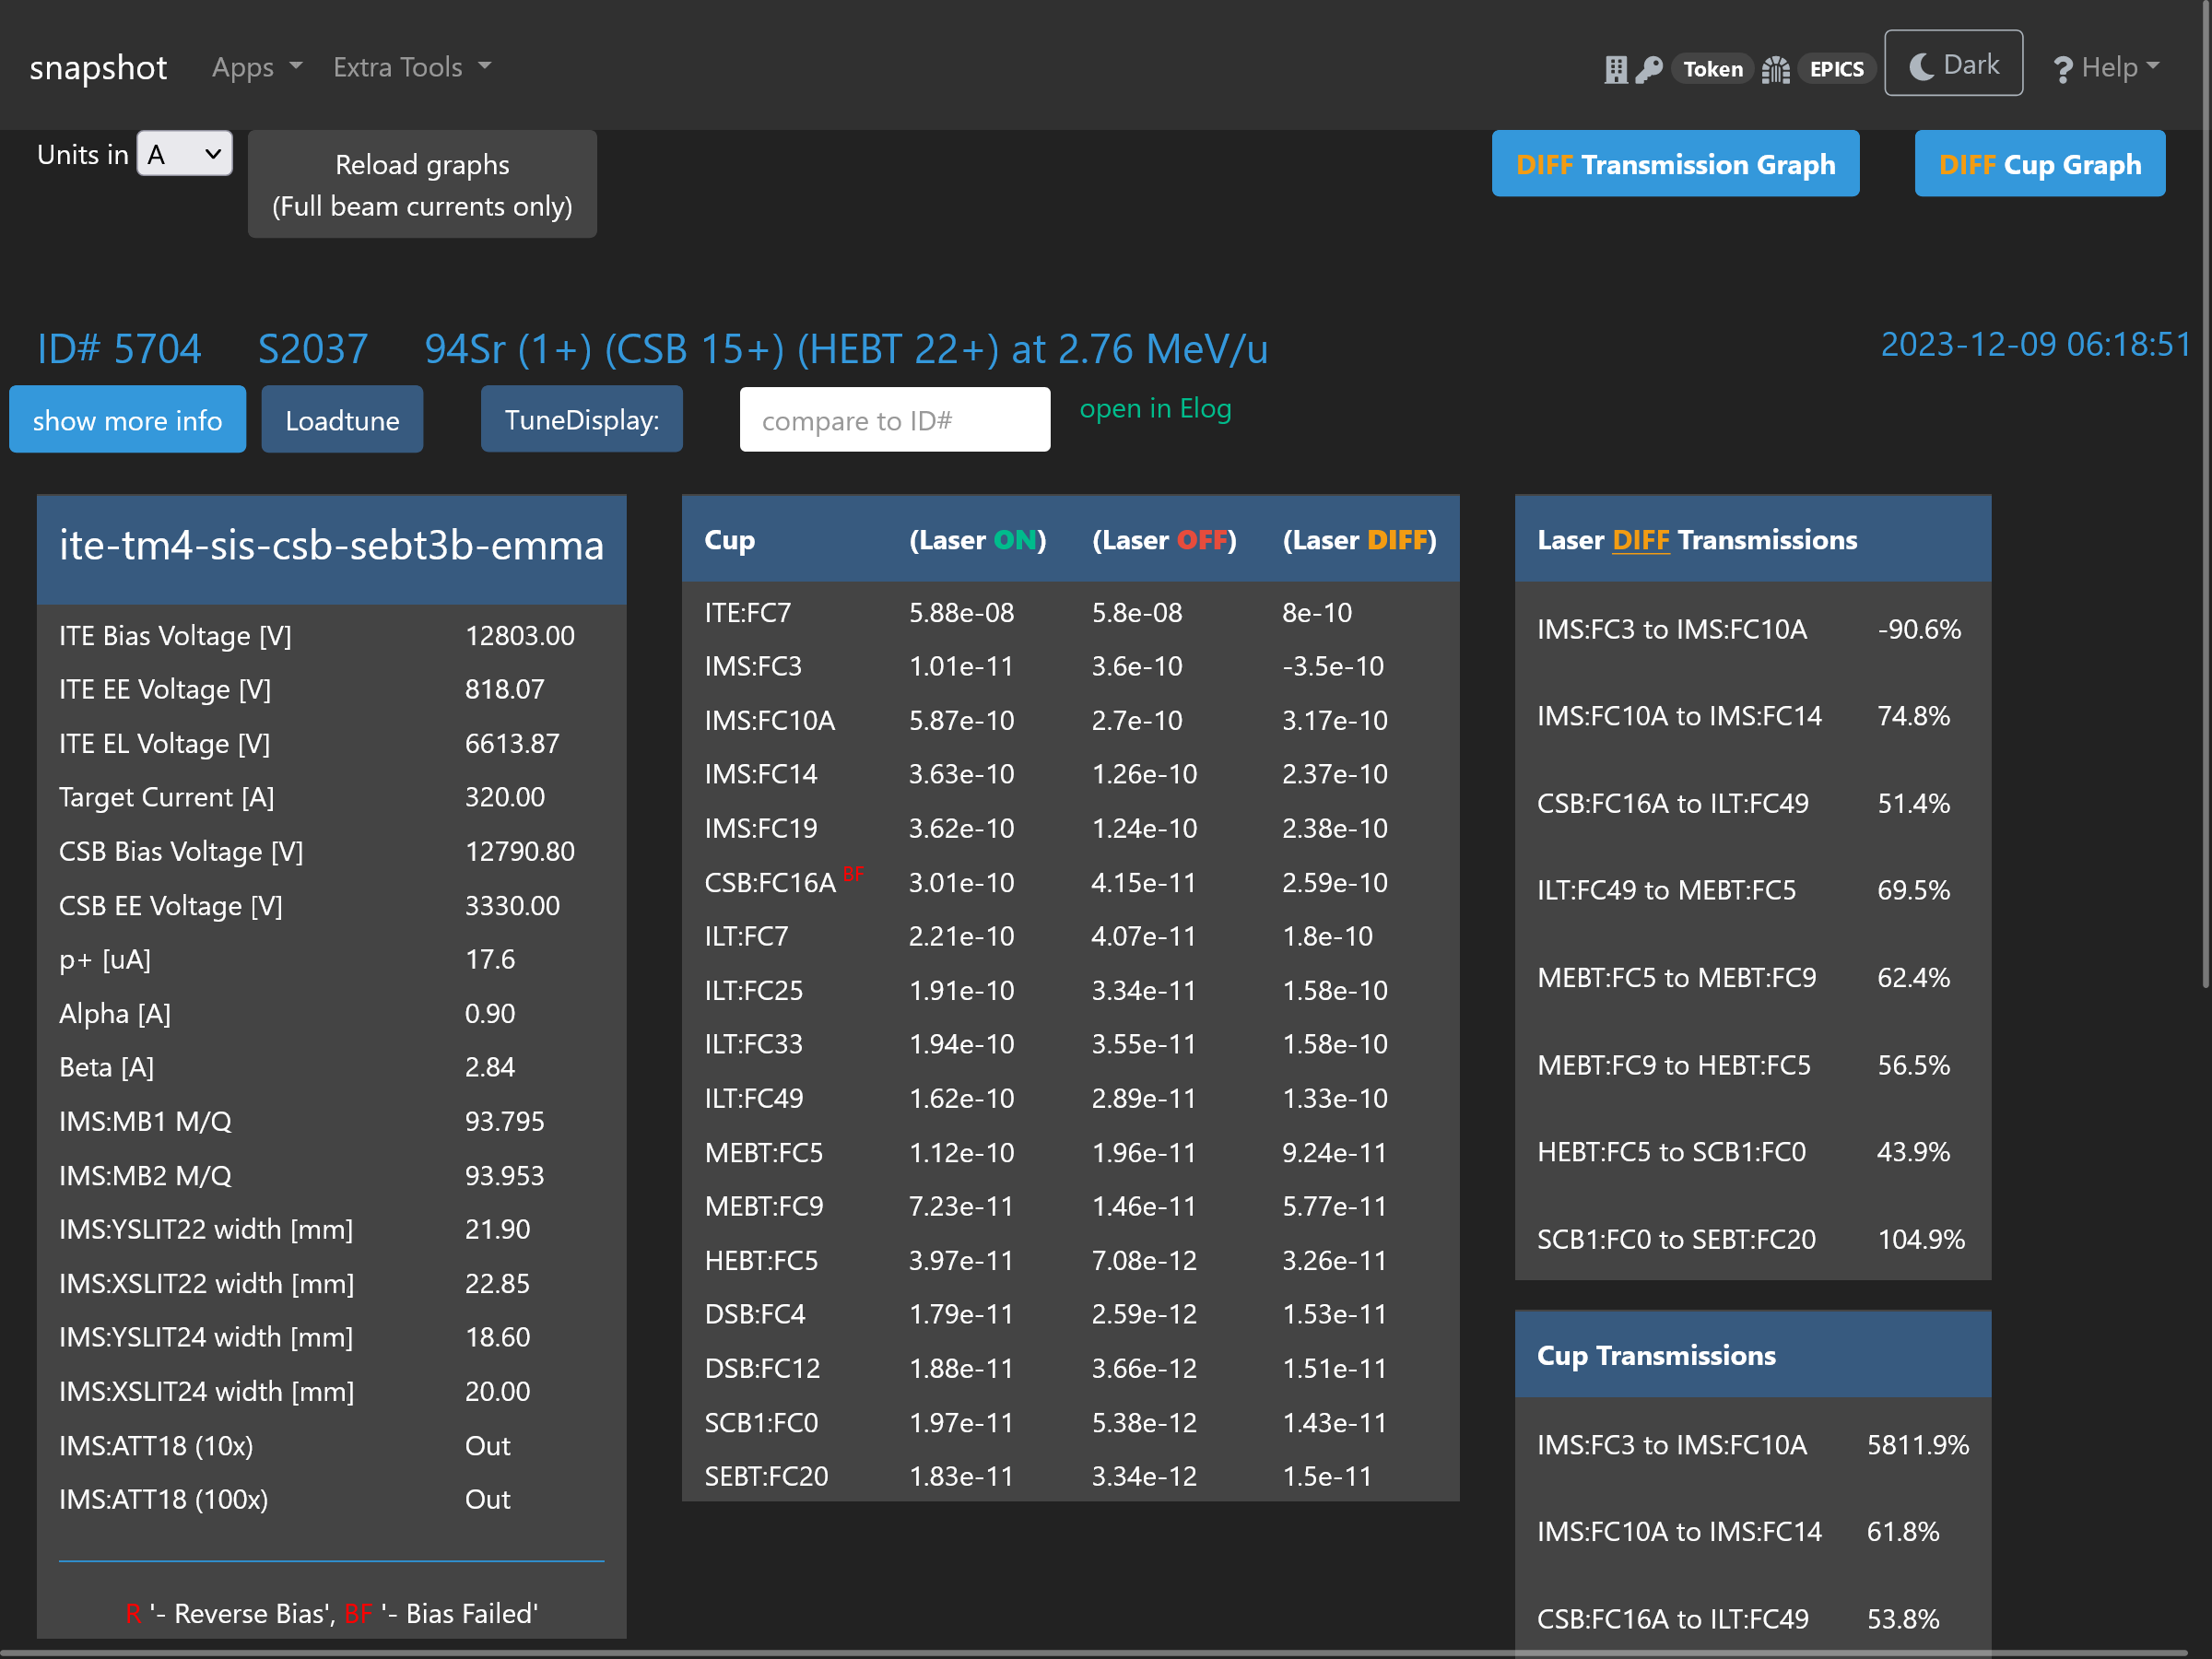
Task: Open the Extra Tools dropdown menu
Action: 412,67
